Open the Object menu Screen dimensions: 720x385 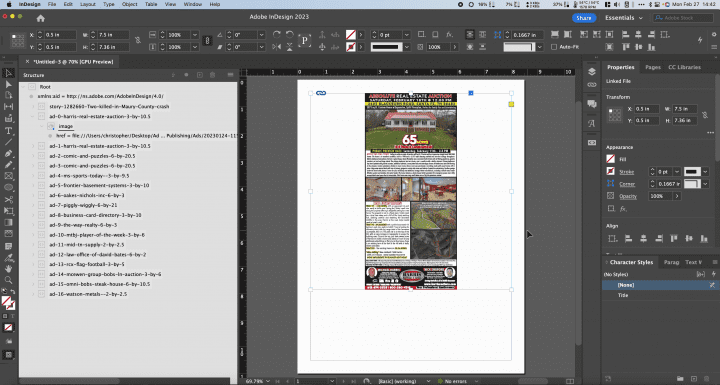[129, 4]
